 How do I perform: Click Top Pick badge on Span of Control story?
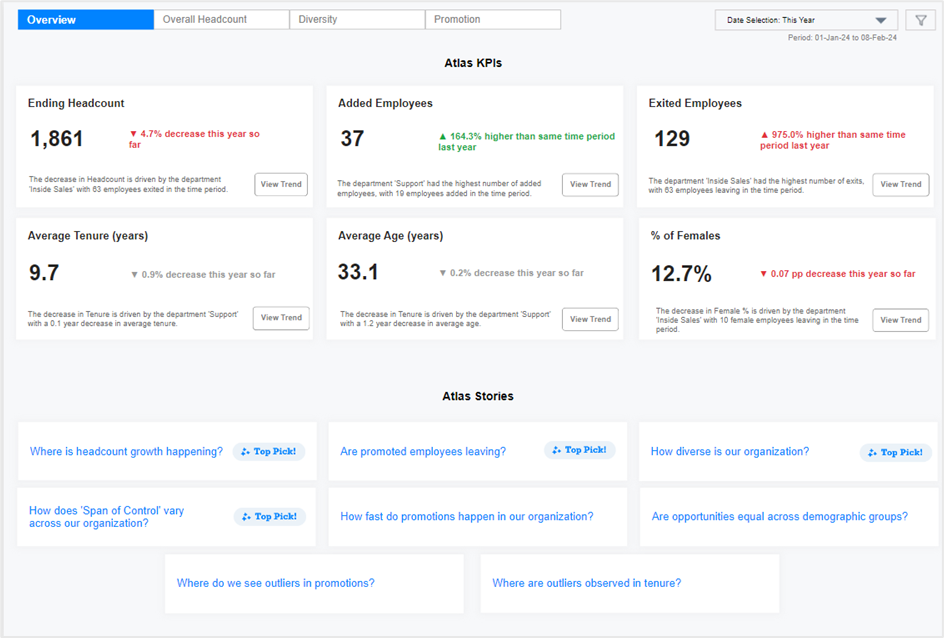[x=270, y=517]
